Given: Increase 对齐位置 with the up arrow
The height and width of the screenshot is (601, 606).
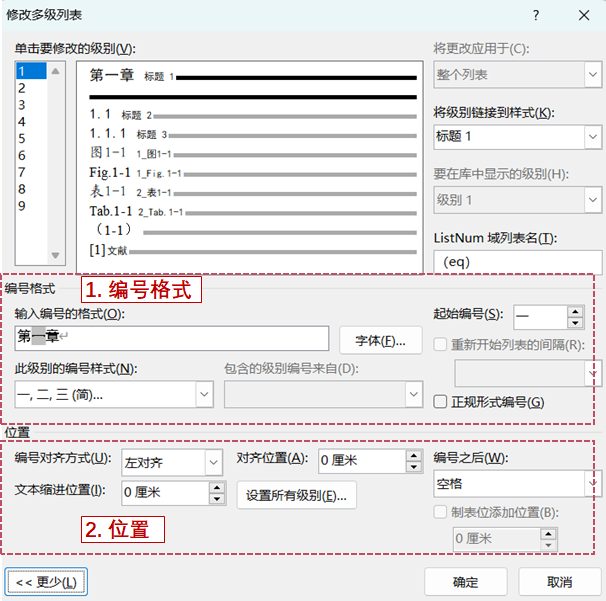Looking at the screenshot, I should pyautogui.click(x=414, y=455).
